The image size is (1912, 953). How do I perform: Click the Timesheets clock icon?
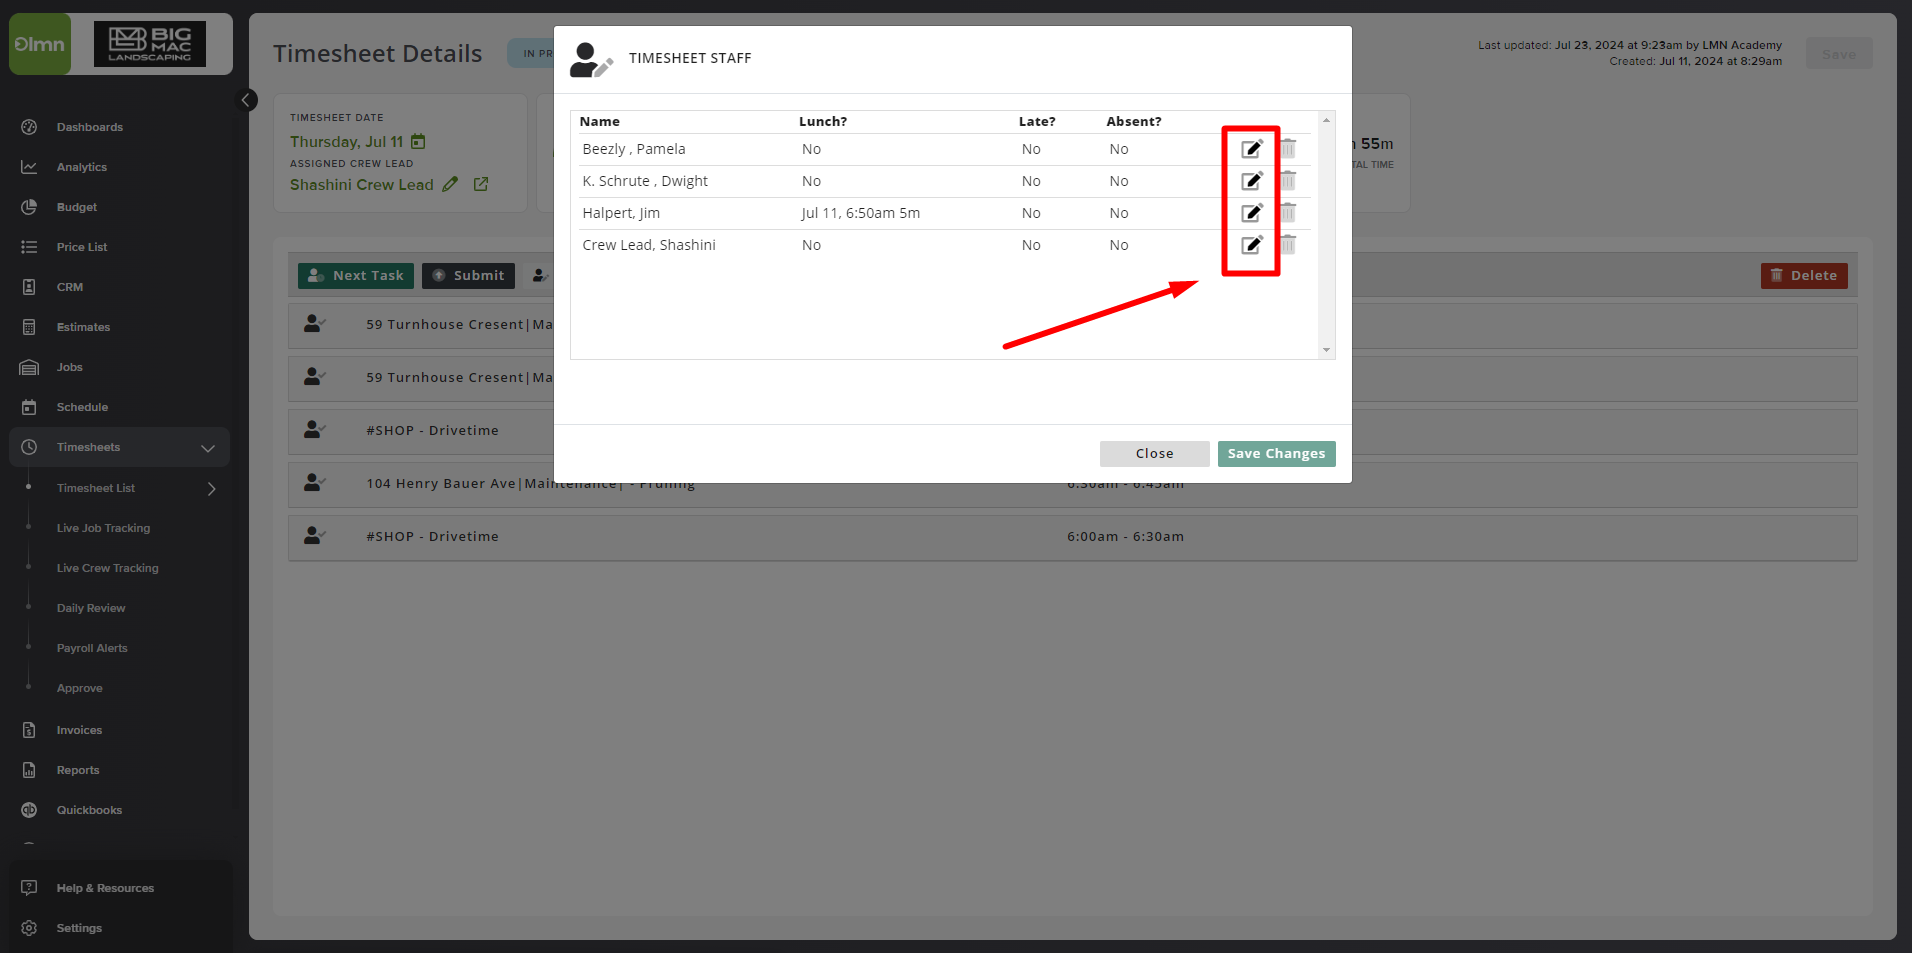point(29,447)
